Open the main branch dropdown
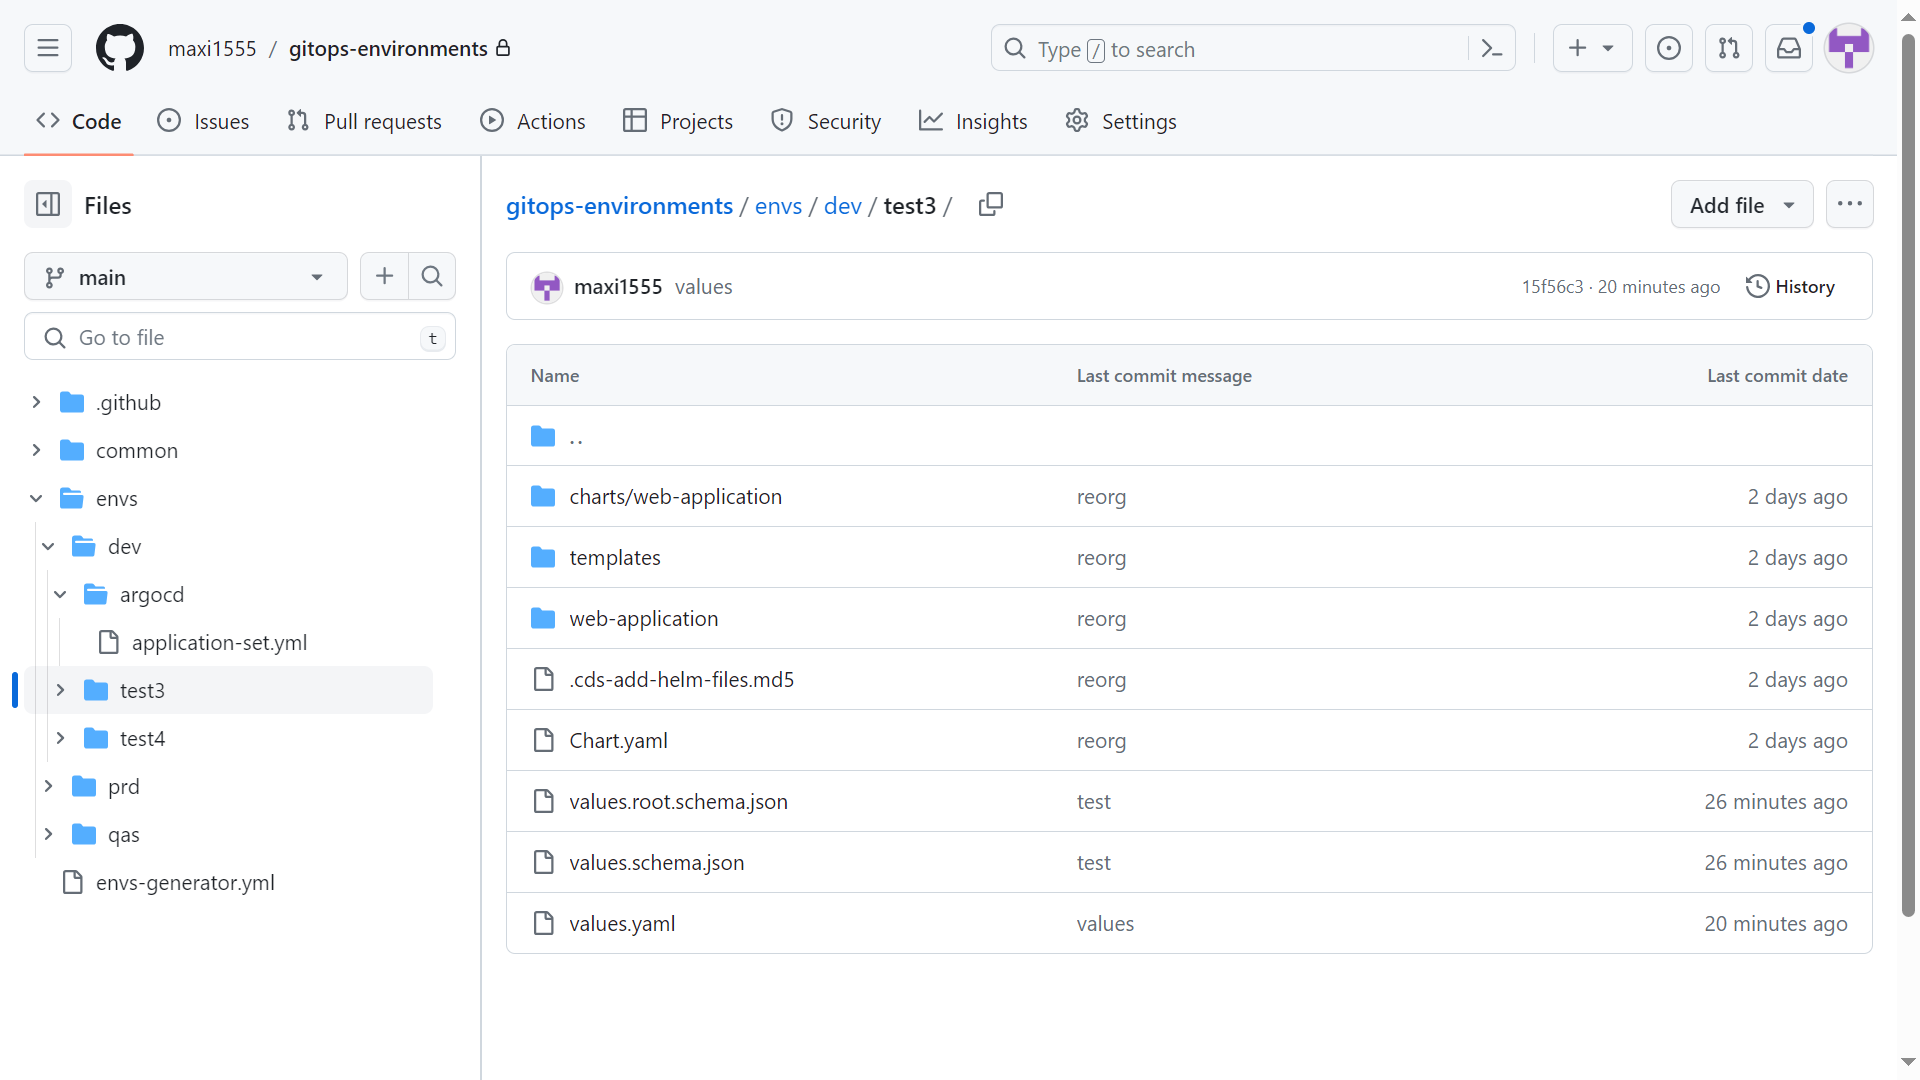The image size is (1920, 1080). [x=185, y=277]
